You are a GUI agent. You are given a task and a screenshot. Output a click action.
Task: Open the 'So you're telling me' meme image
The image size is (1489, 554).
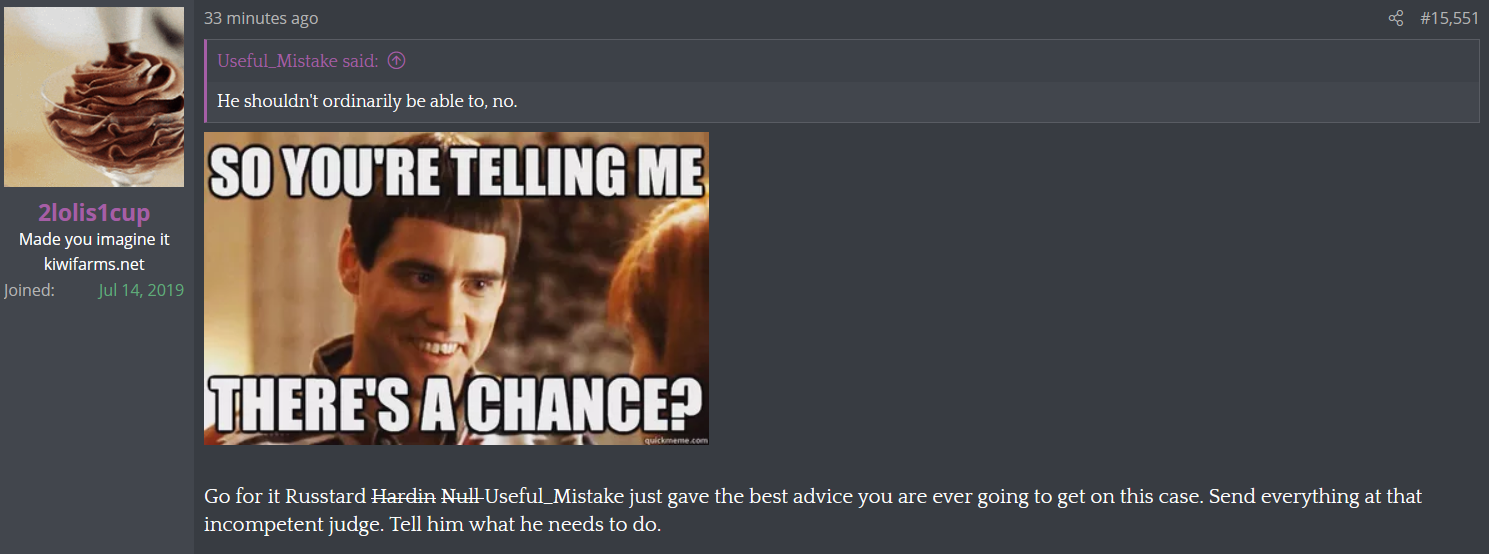[456, 289]
